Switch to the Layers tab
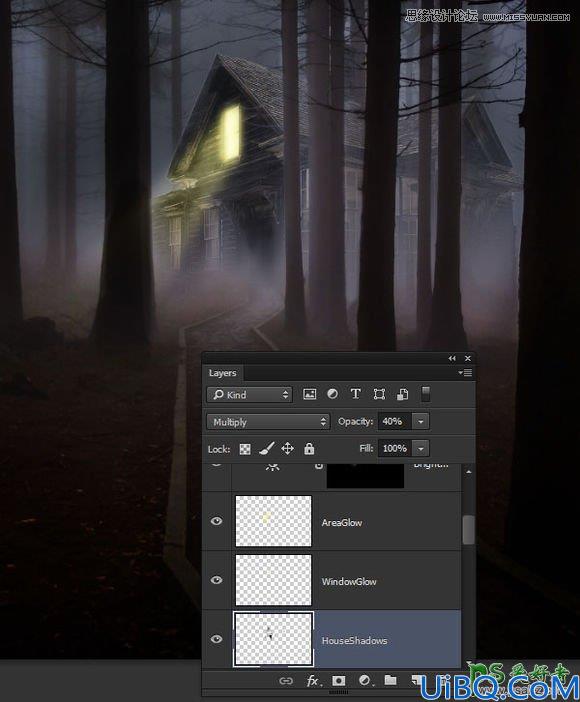 223,373
